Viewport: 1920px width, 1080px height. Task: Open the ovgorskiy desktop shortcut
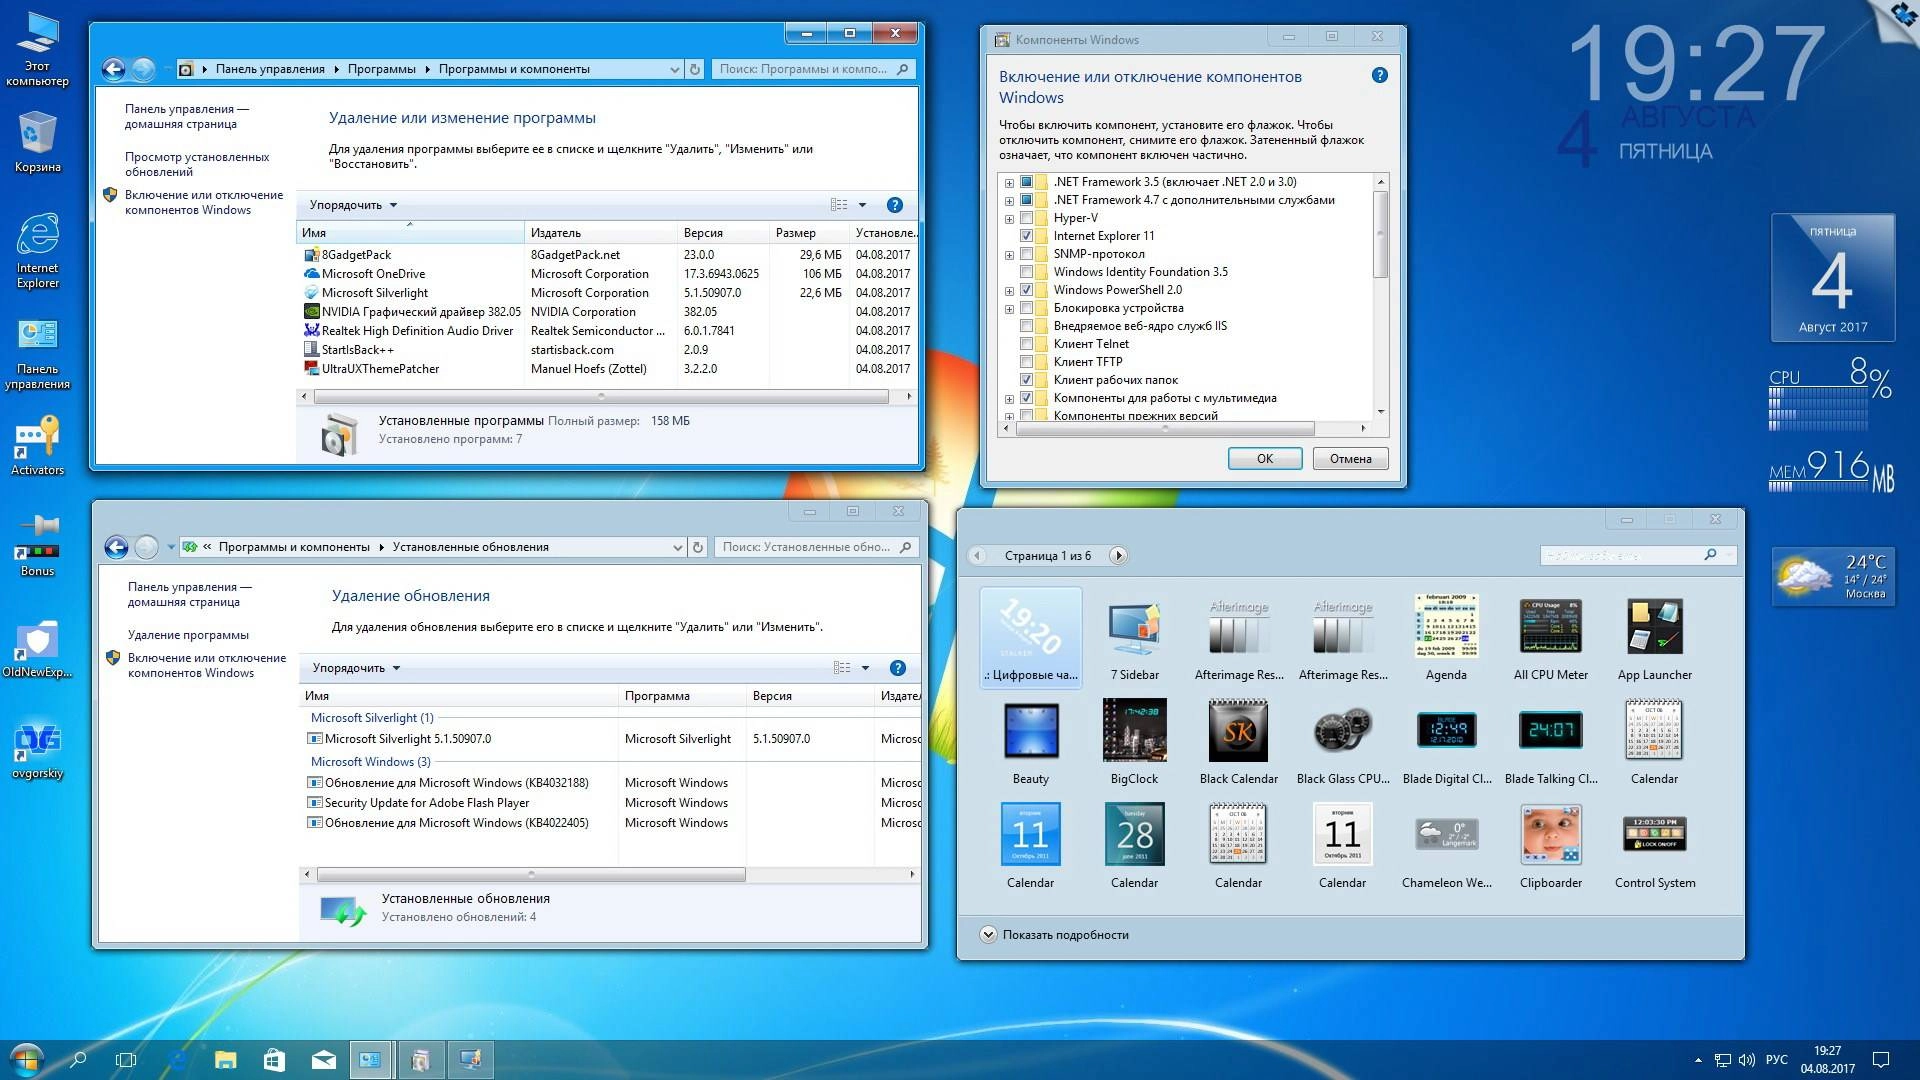click(x=38, y=750)
